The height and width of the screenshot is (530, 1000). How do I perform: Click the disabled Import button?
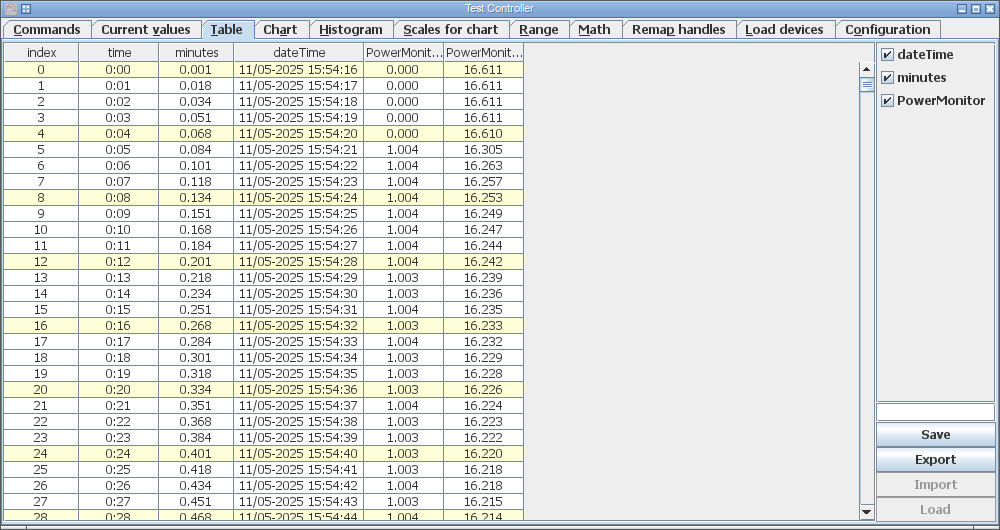click(936, 485)
